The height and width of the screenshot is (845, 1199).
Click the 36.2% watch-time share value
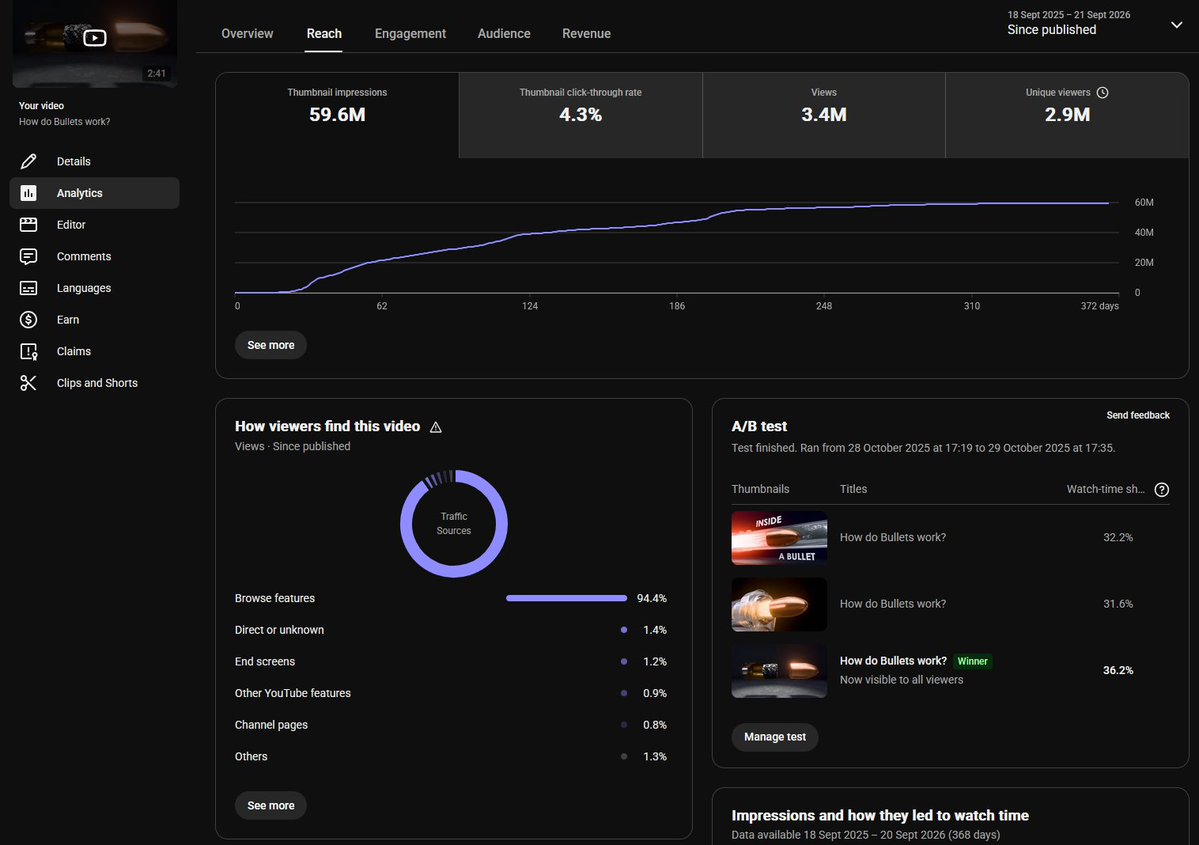[x=1118, y=671]
